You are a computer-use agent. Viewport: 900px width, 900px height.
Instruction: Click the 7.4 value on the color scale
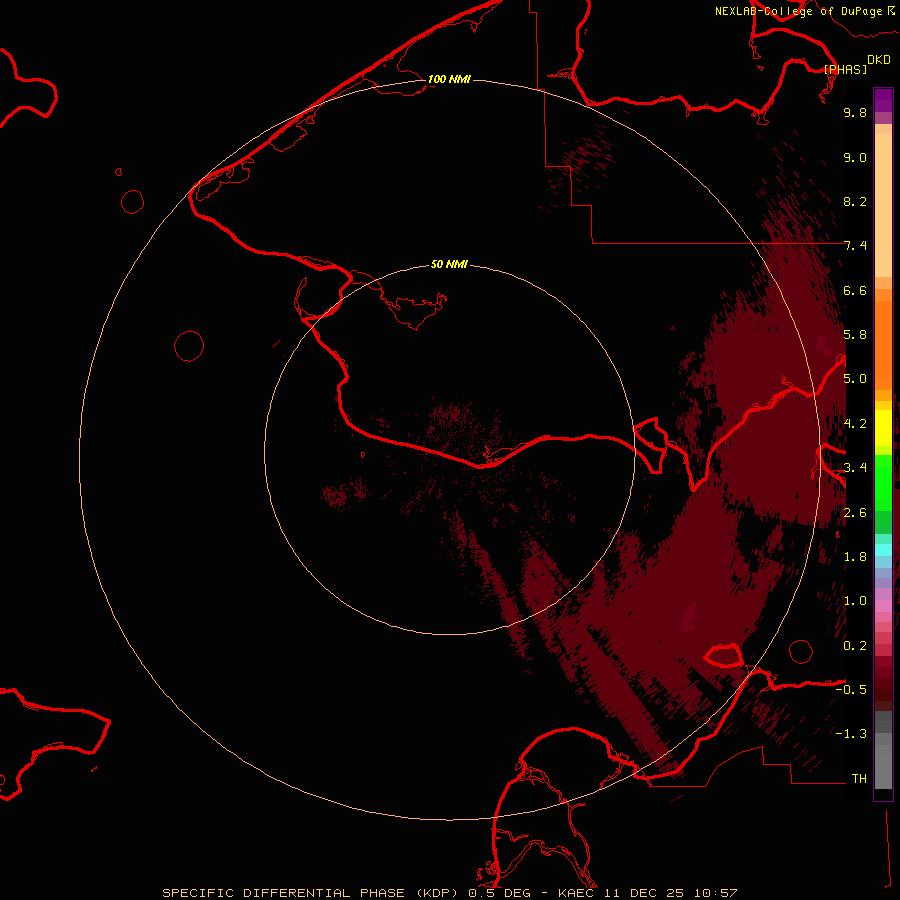pos(855,246)
